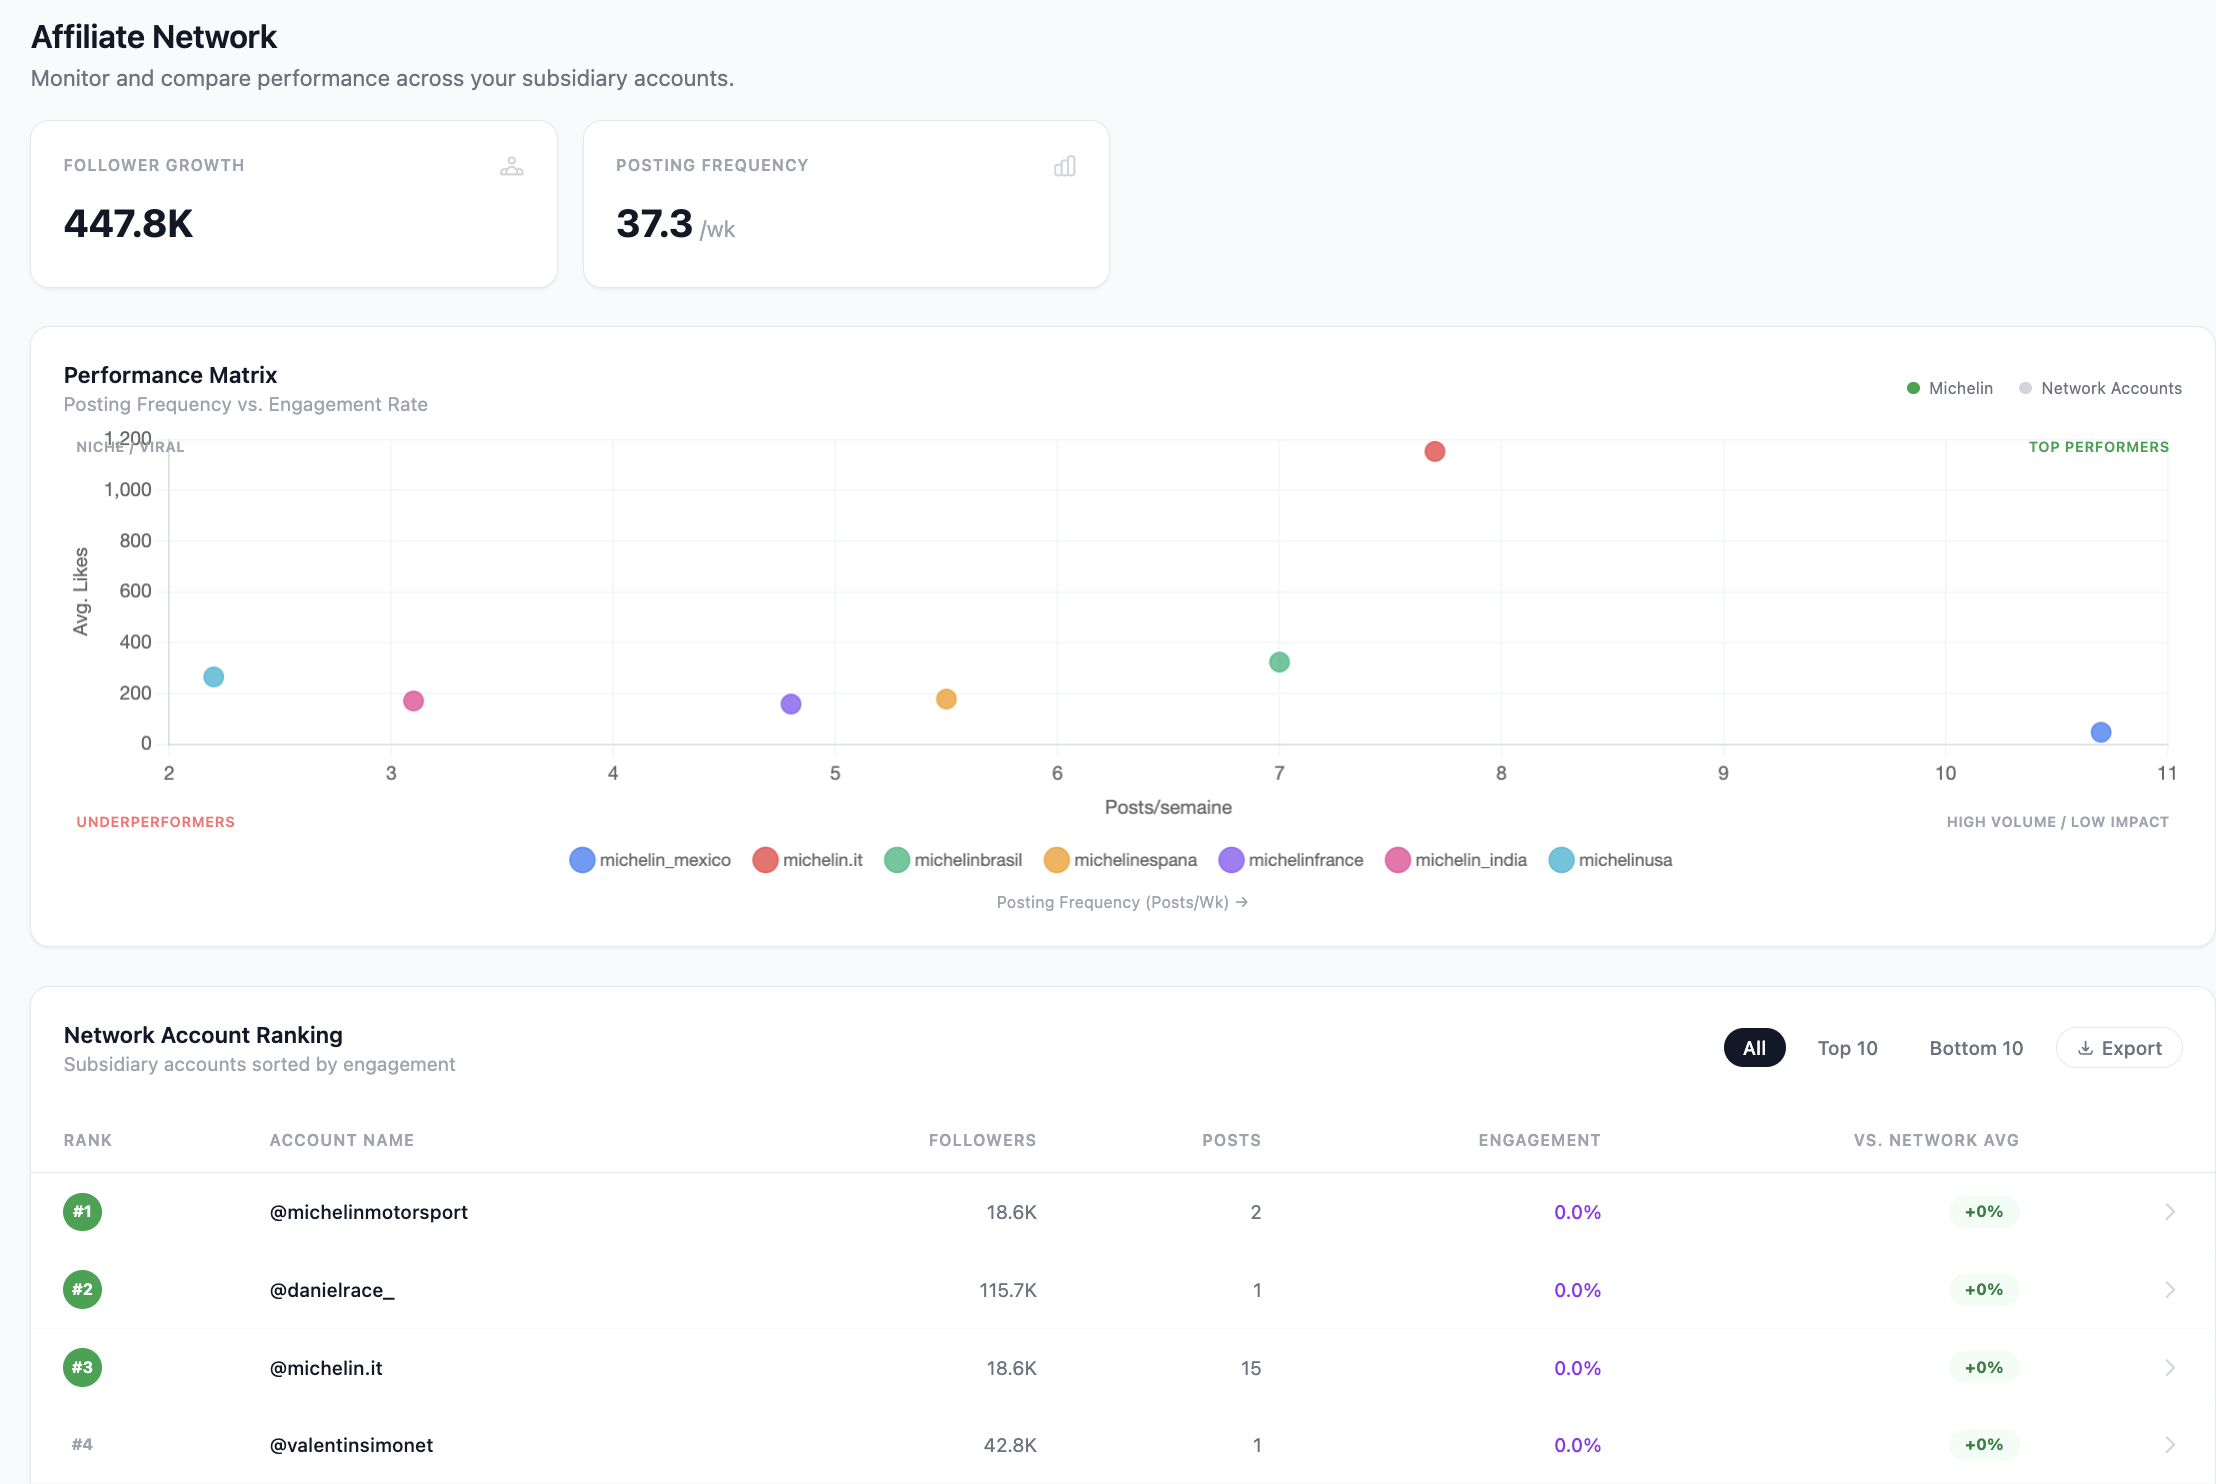Click the High Volume / Low Impact label
Screen dimensions: 2216x1484
2058,822
